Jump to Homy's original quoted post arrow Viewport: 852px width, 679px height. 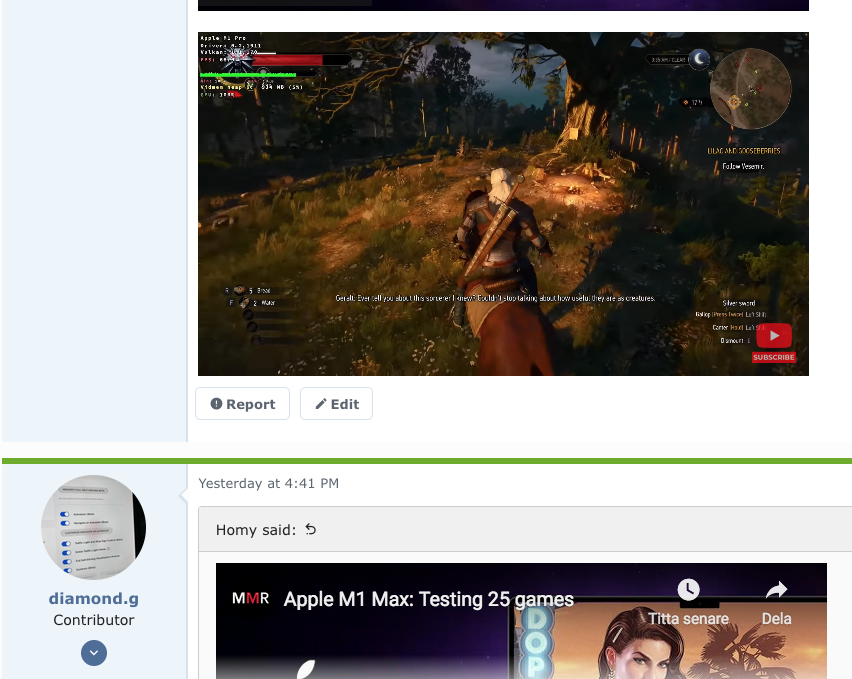coord(310,529)
